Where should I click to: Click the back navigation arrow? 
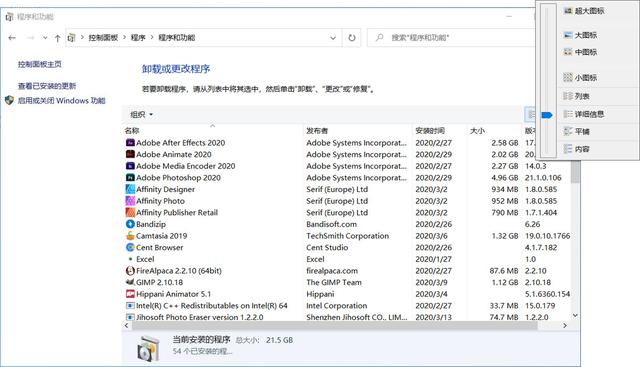click(12, 38)
